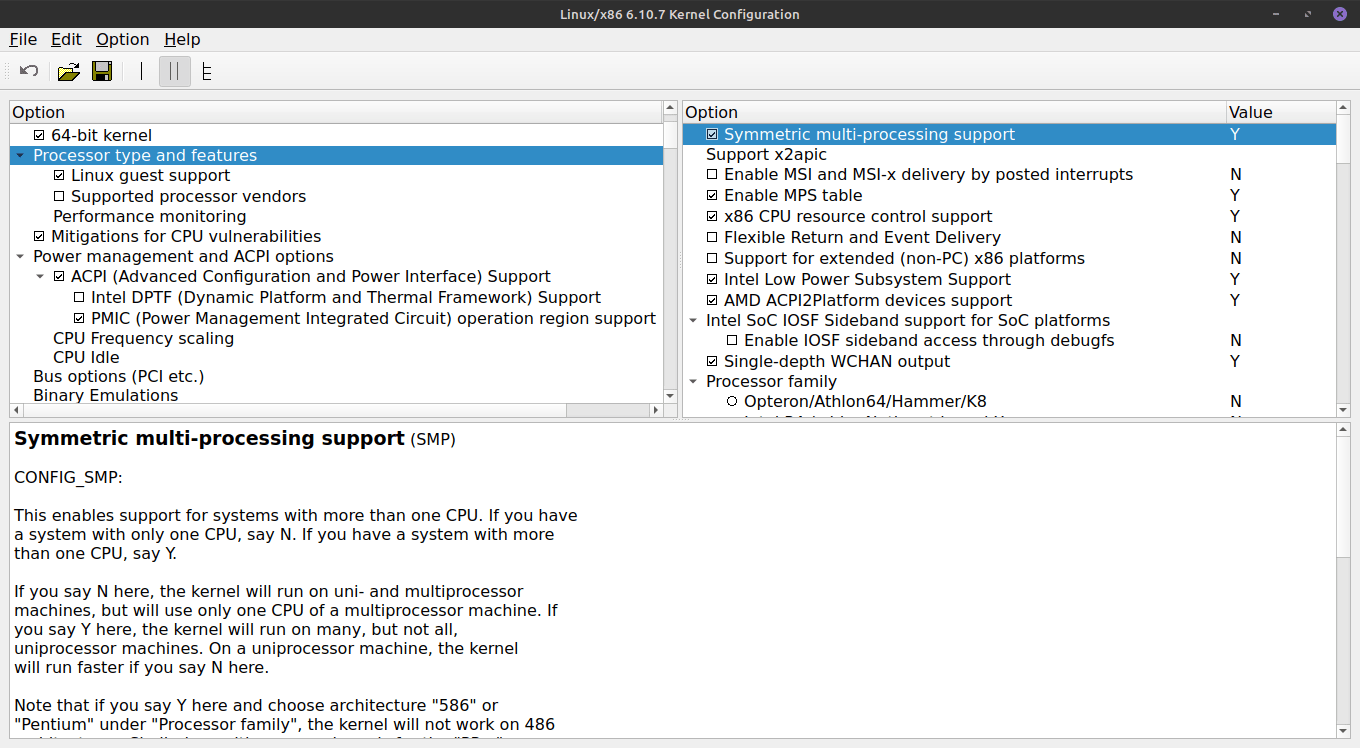The width and height of the screenshot is (1360, 748).
Task: Toggle PMIC operation region support checkbox
Action: pyautogui.click(x=79, y=319)
